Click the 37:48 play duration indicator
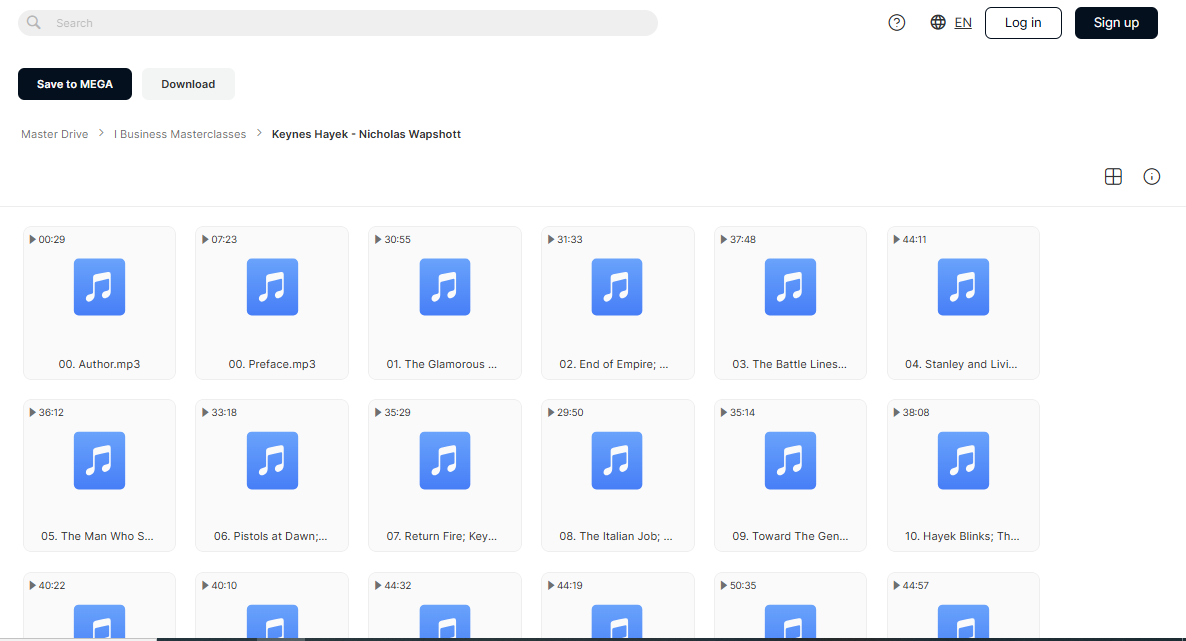The image size is (1186, 641). click(738, 239)
